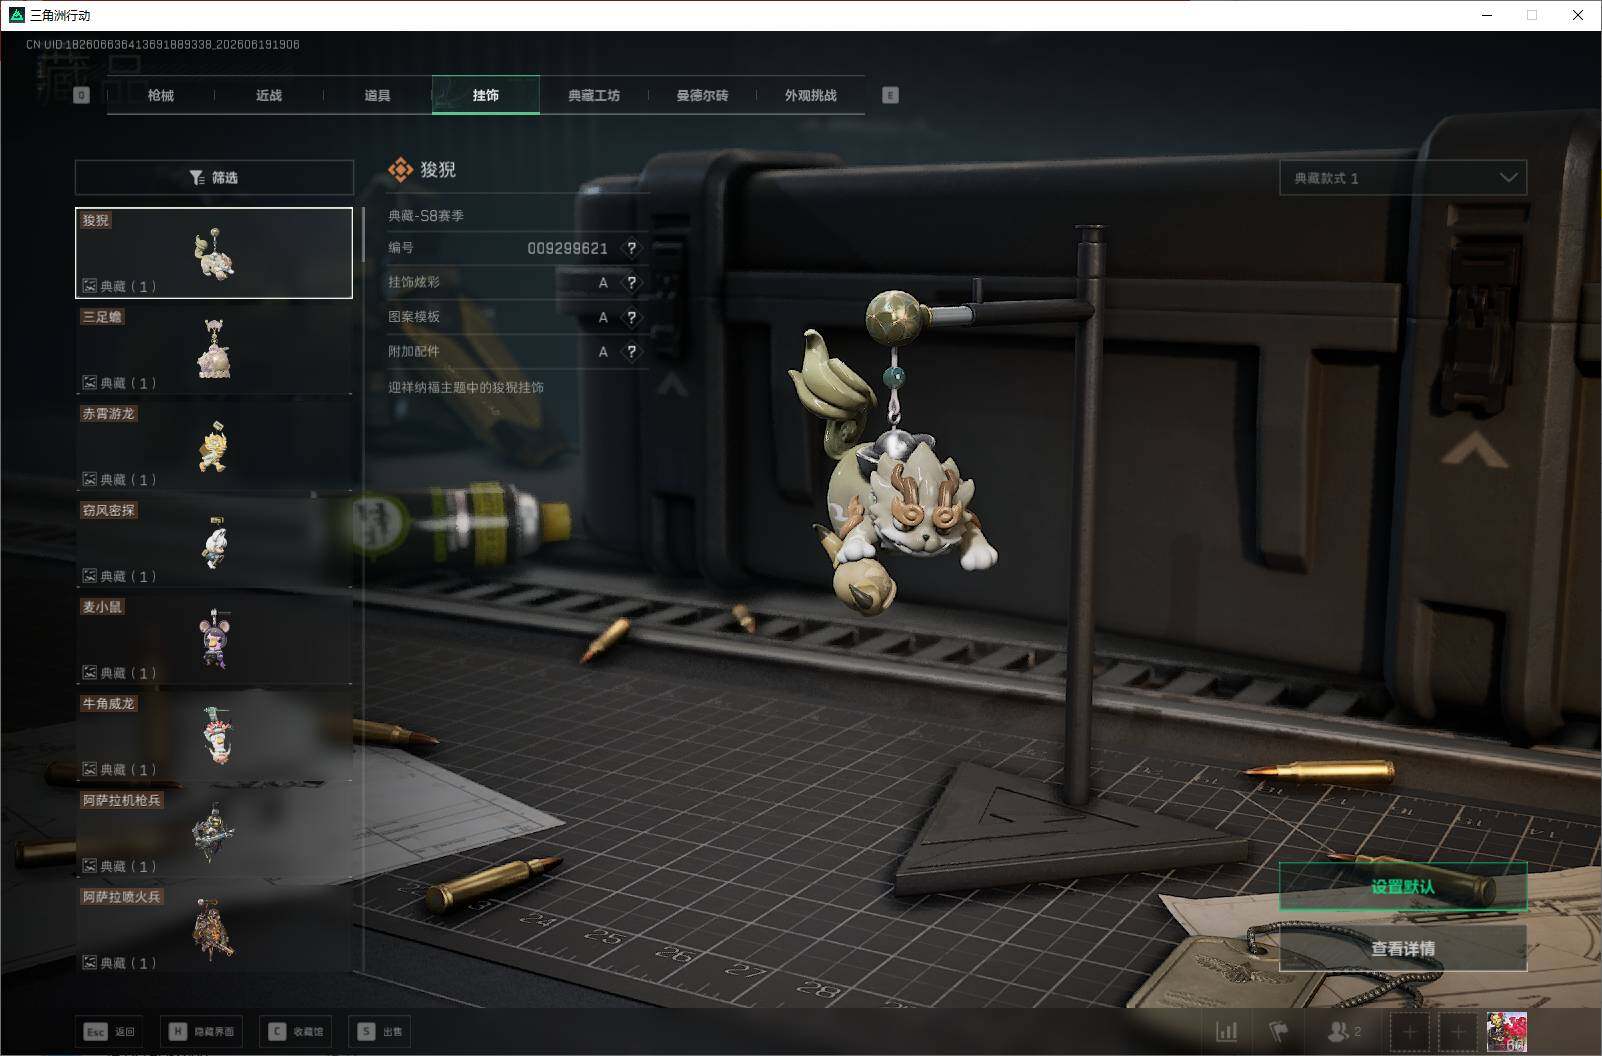Open the 曼德尔砖 tab
1602x1056 pixels.
click(x=702, y=95)
